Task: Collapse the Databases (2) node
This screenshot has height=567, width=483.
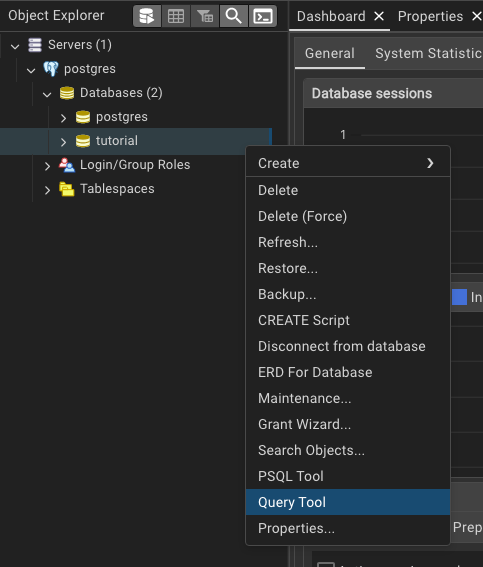Action: pos(47,94)
